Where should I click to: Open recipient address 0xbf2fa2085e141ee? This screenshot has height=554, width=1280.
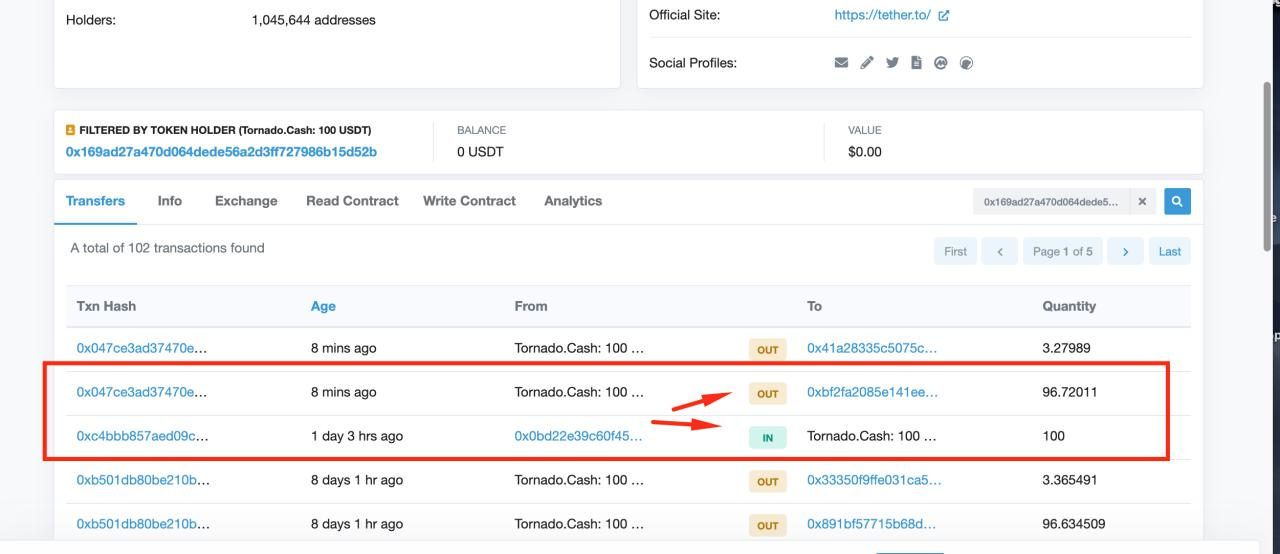coord(873,392)
